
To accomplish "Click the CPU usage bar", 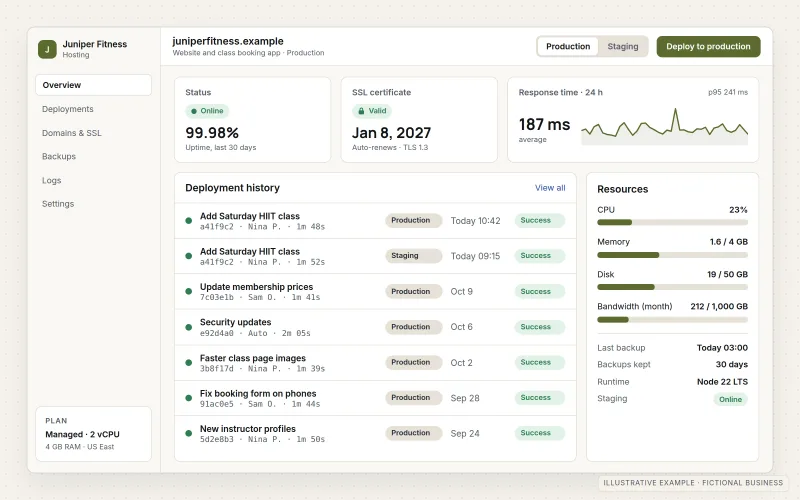I will 672,222.
